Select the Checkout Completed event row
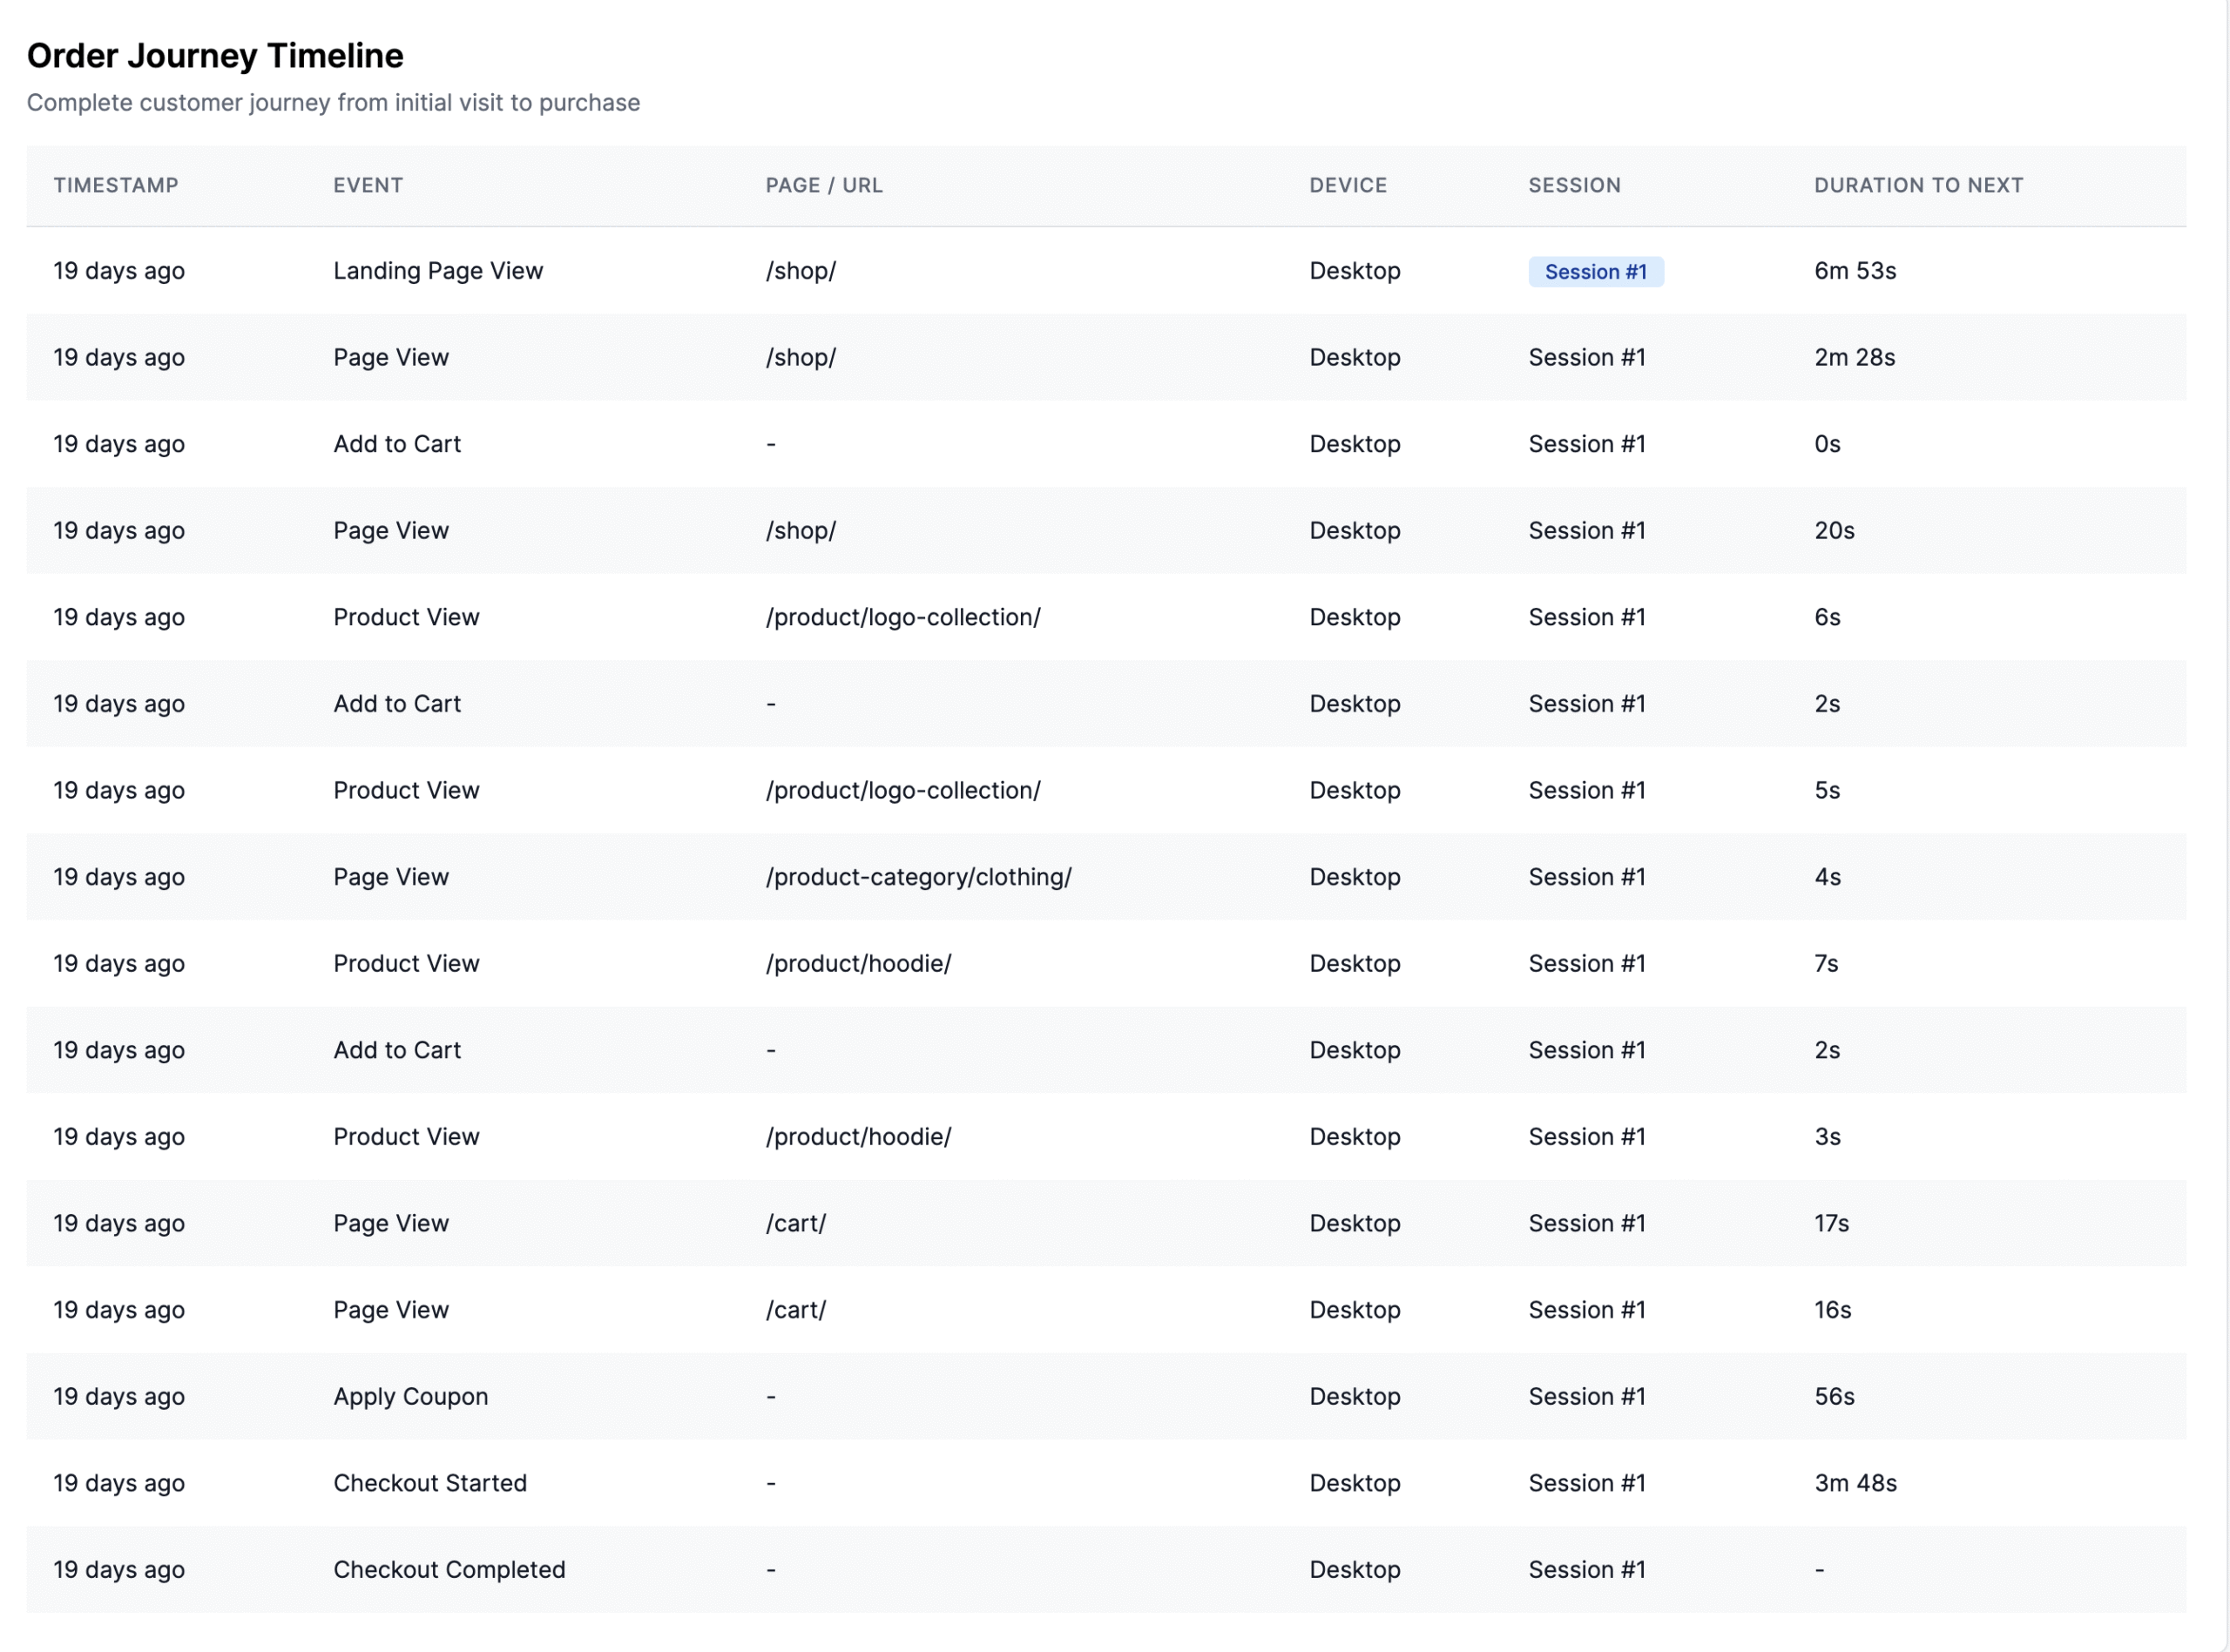This screenshot has width=2230, height=1652. click(x=449, y=1569)
